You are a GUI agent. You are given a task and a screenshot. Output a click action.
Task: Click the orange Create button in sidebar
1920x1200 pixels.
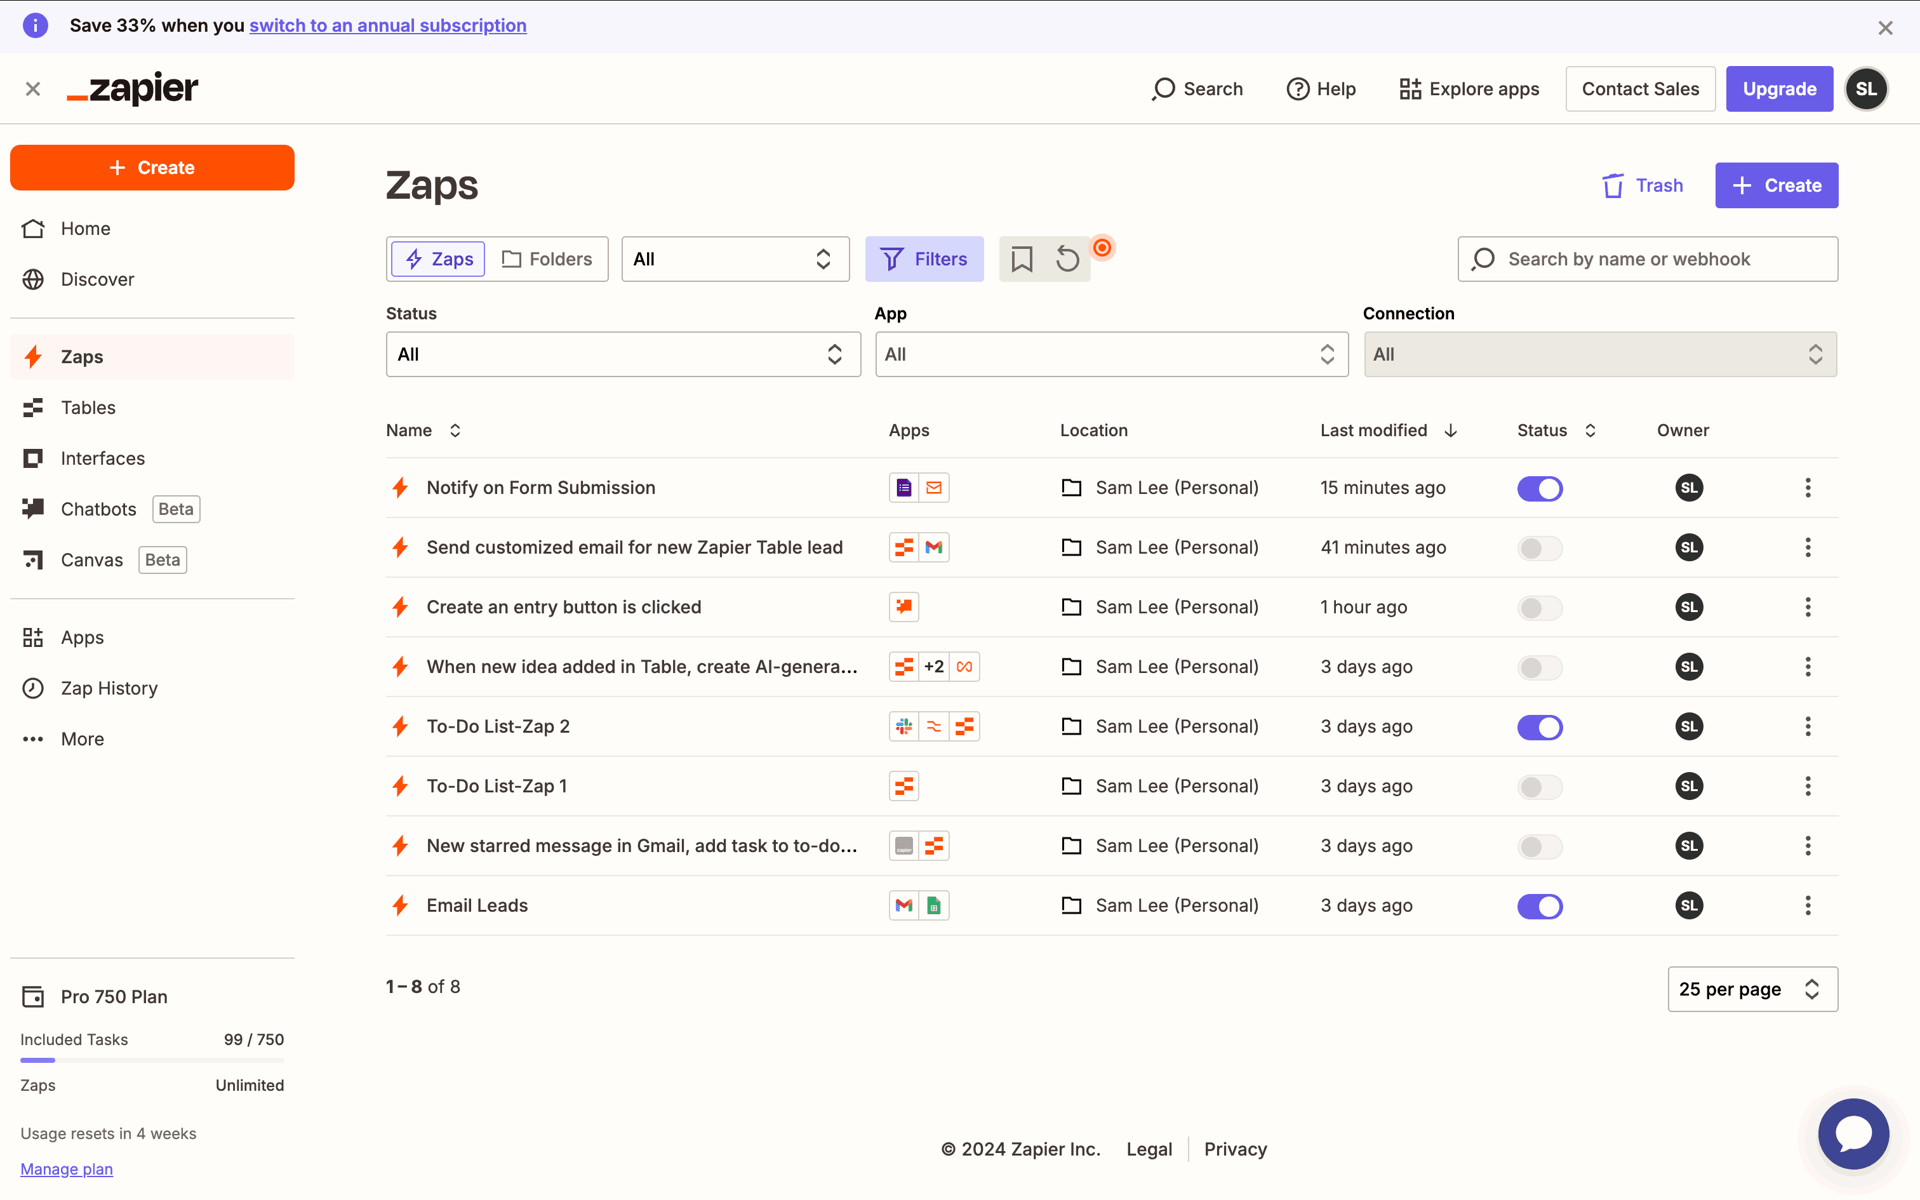tap(152, 168)
